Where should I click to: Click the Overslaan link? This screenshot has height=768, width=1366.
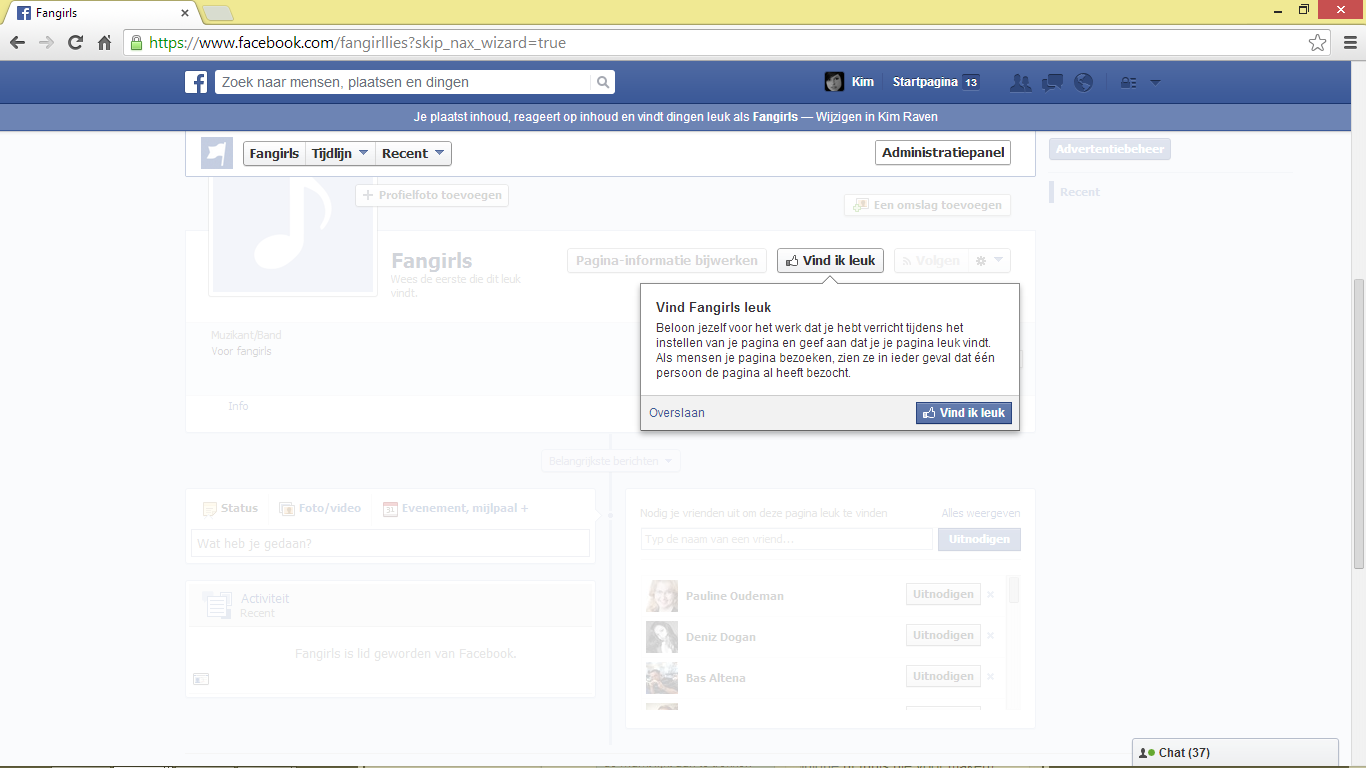coord(677,413)
